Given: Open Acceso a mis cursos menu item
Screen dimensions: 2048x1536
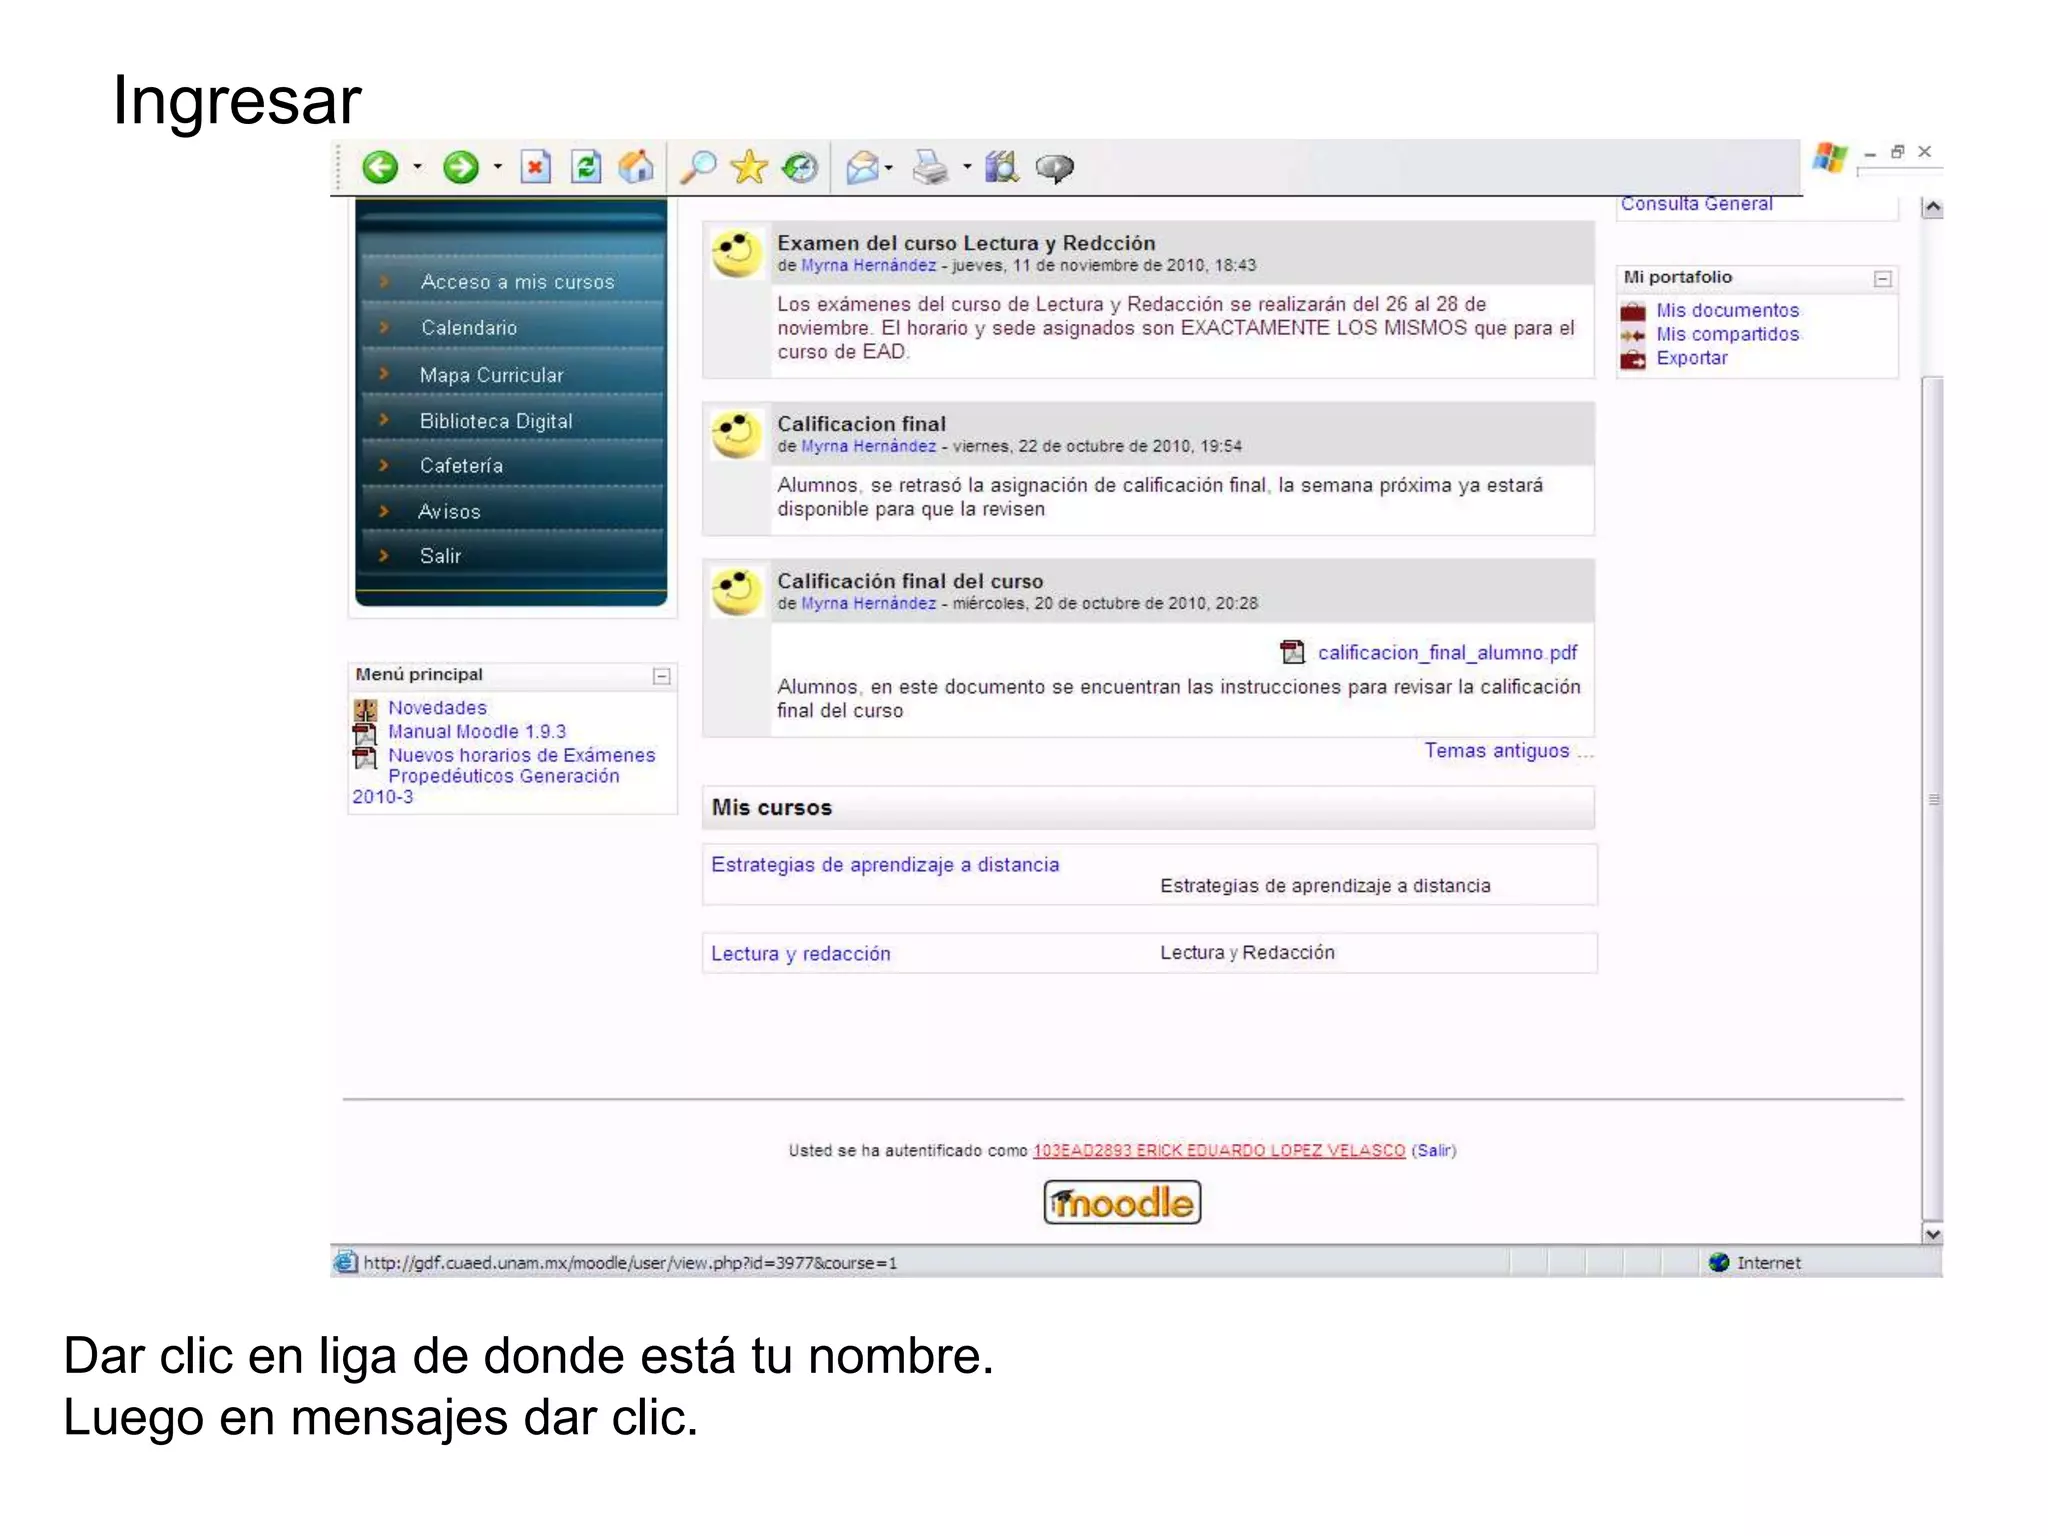Looking at the screenshot, I should coord(517,282).
